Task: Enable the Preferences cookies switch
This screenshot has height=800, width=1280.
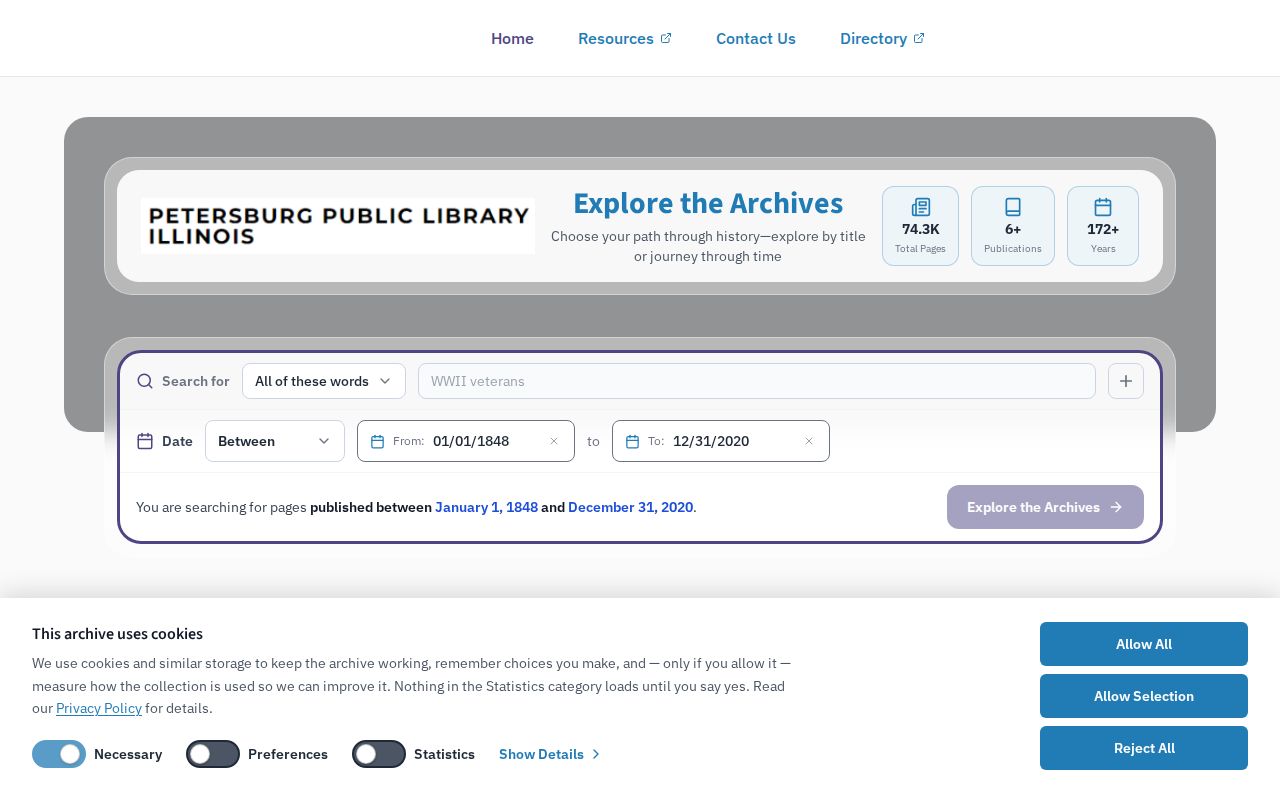Action: coord(213,754)
